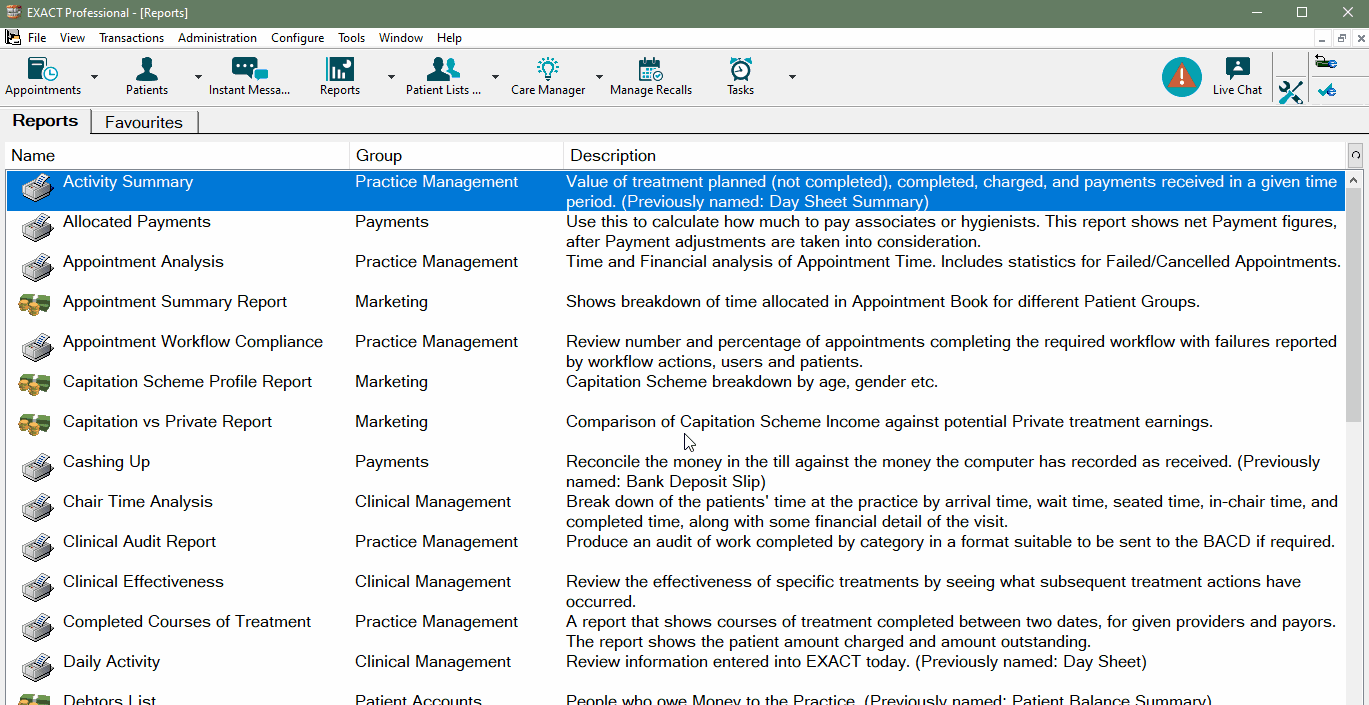Click 'Marketing' group in Capitation vs Private row

(x=391, y=422)
